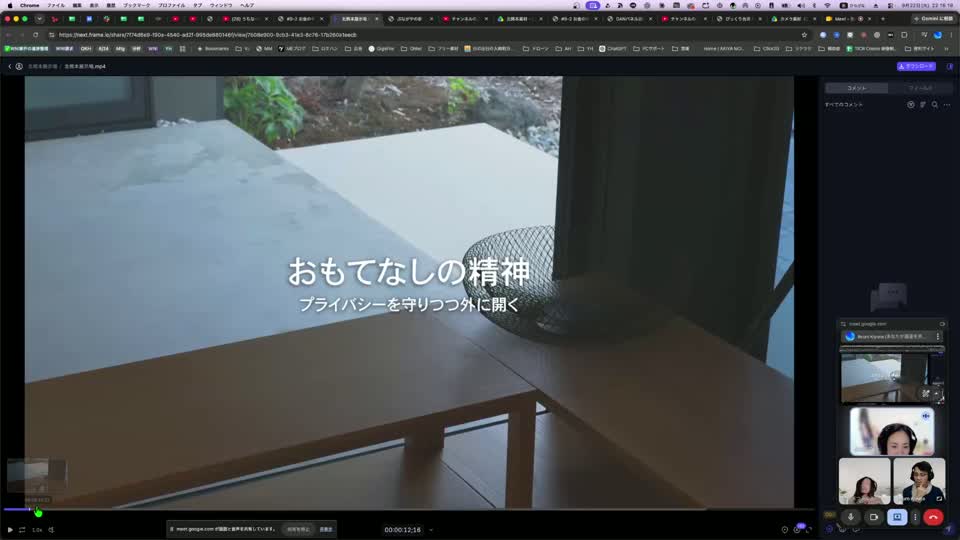Open the parent folder breadcrumb link

pyautogui.click(x=42, y=66)
